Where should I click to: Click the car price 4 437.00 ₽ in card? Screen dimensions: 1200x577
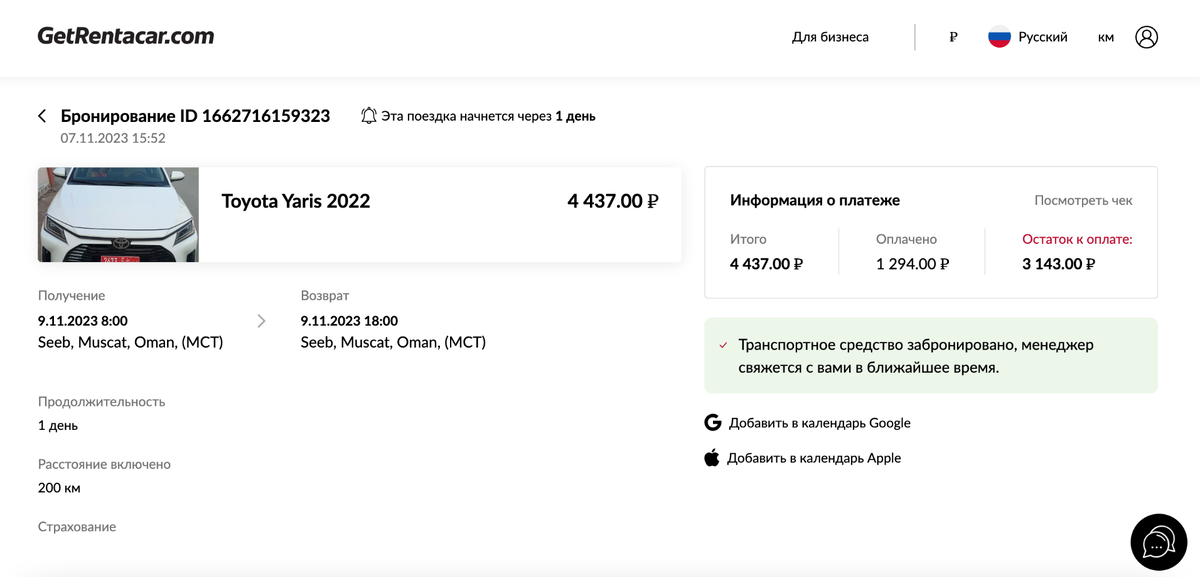pos(613,201)
